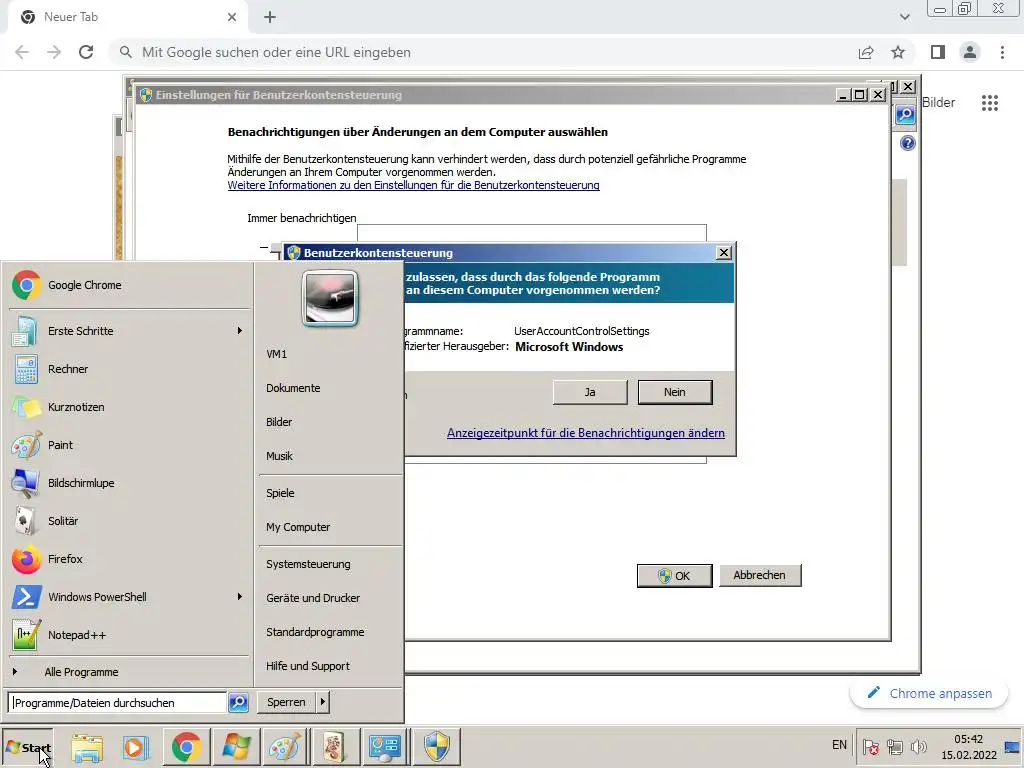Toggle Chrome side panel icon

point(938,52)
